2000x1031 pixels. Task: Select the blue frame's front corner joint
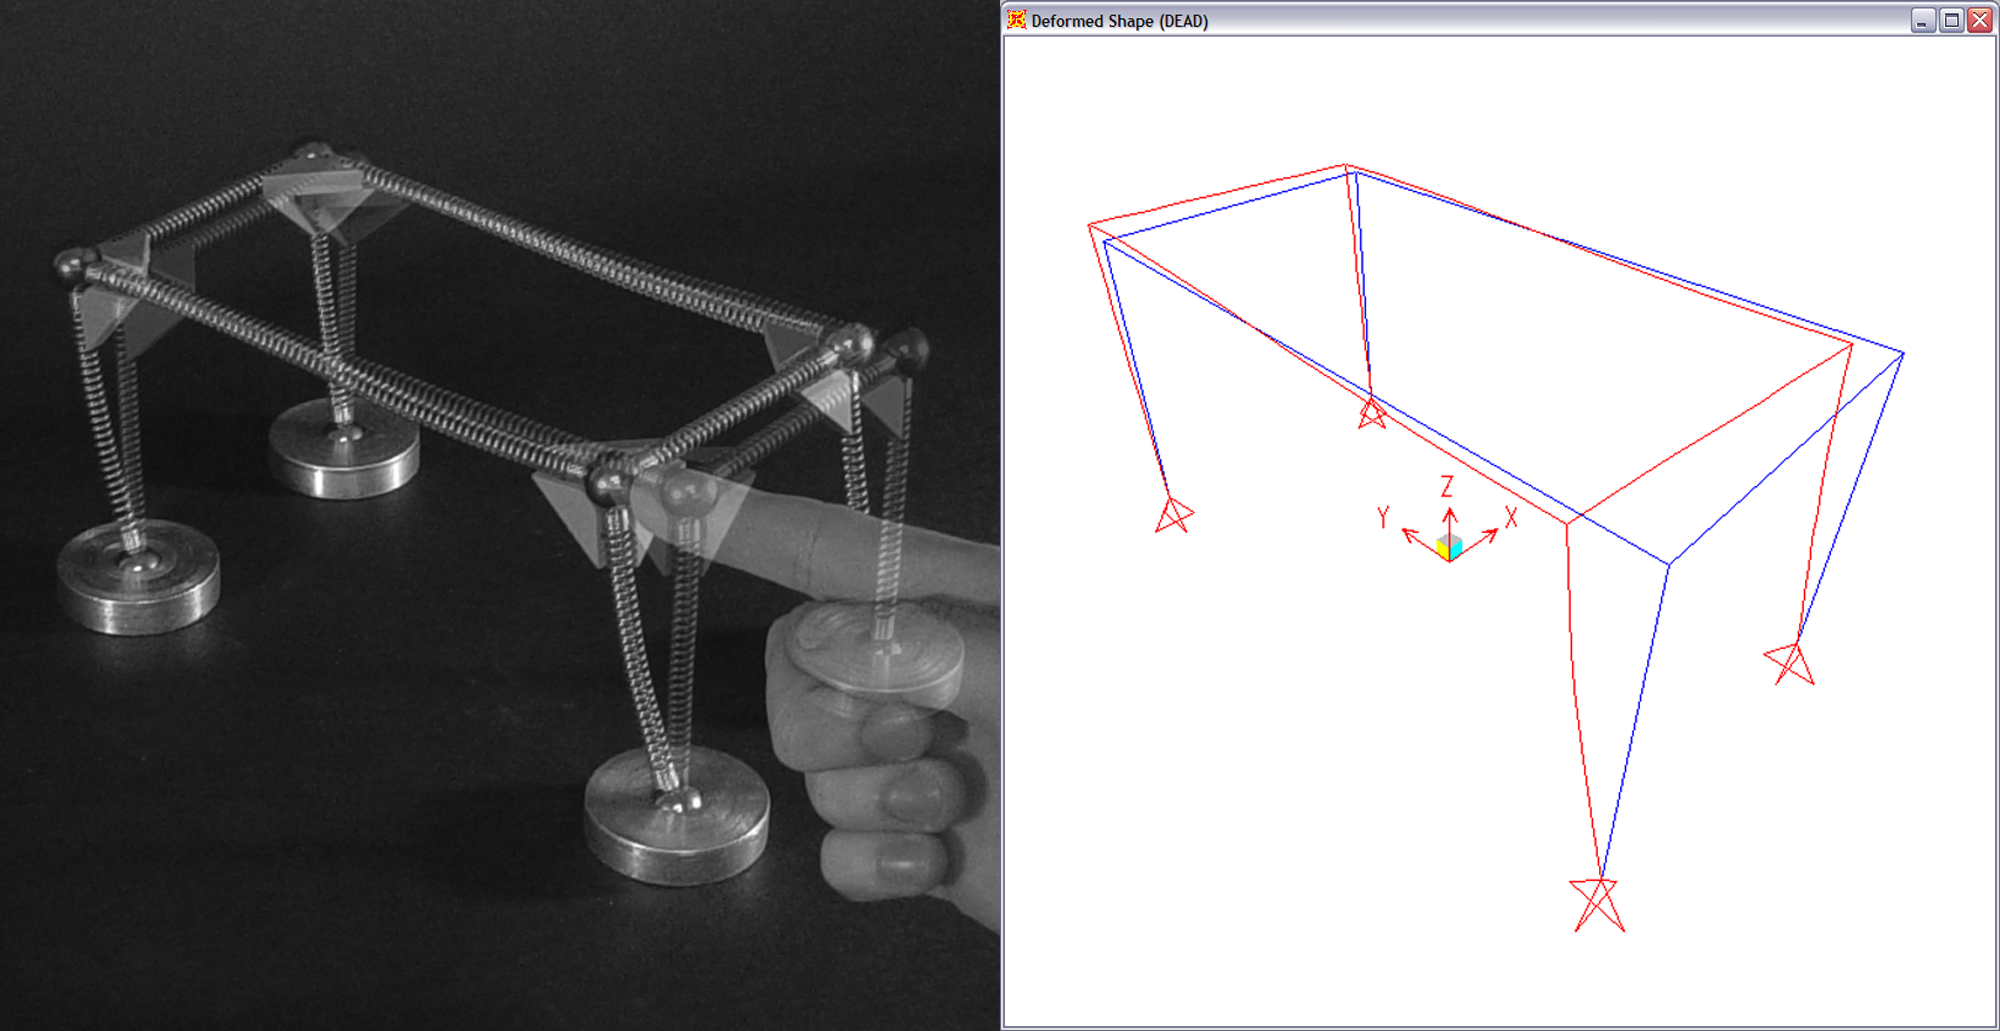(x=1668, y=565)
